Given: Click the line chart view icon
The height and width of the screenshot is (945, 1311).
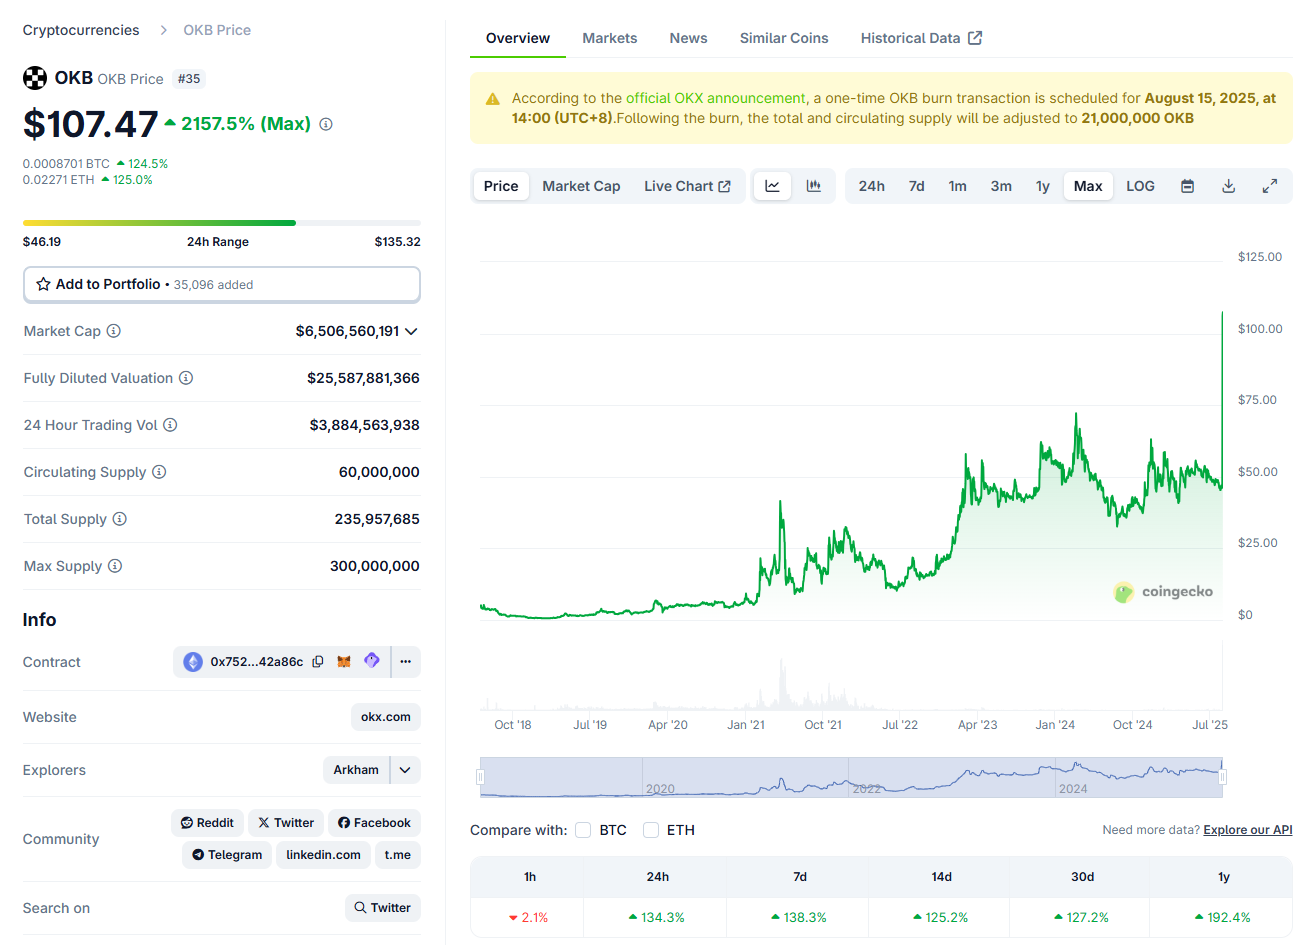Looking at the screenshot, I should click(772, 186).
